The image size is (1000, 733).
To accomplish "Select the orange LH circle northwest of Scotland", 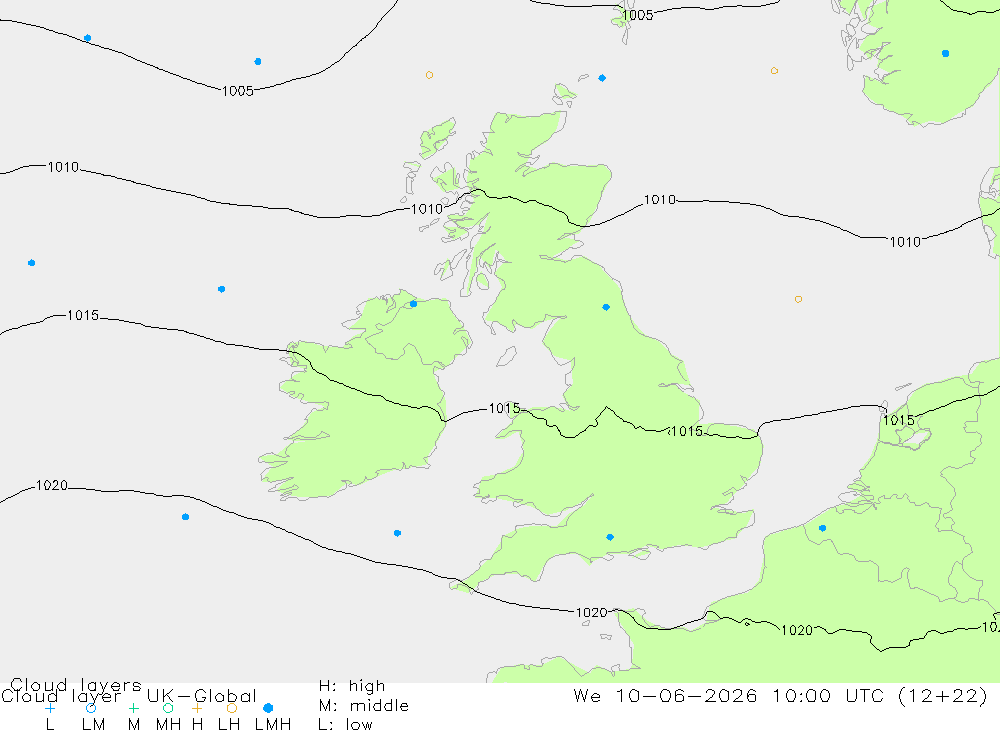I will [429, 75].
